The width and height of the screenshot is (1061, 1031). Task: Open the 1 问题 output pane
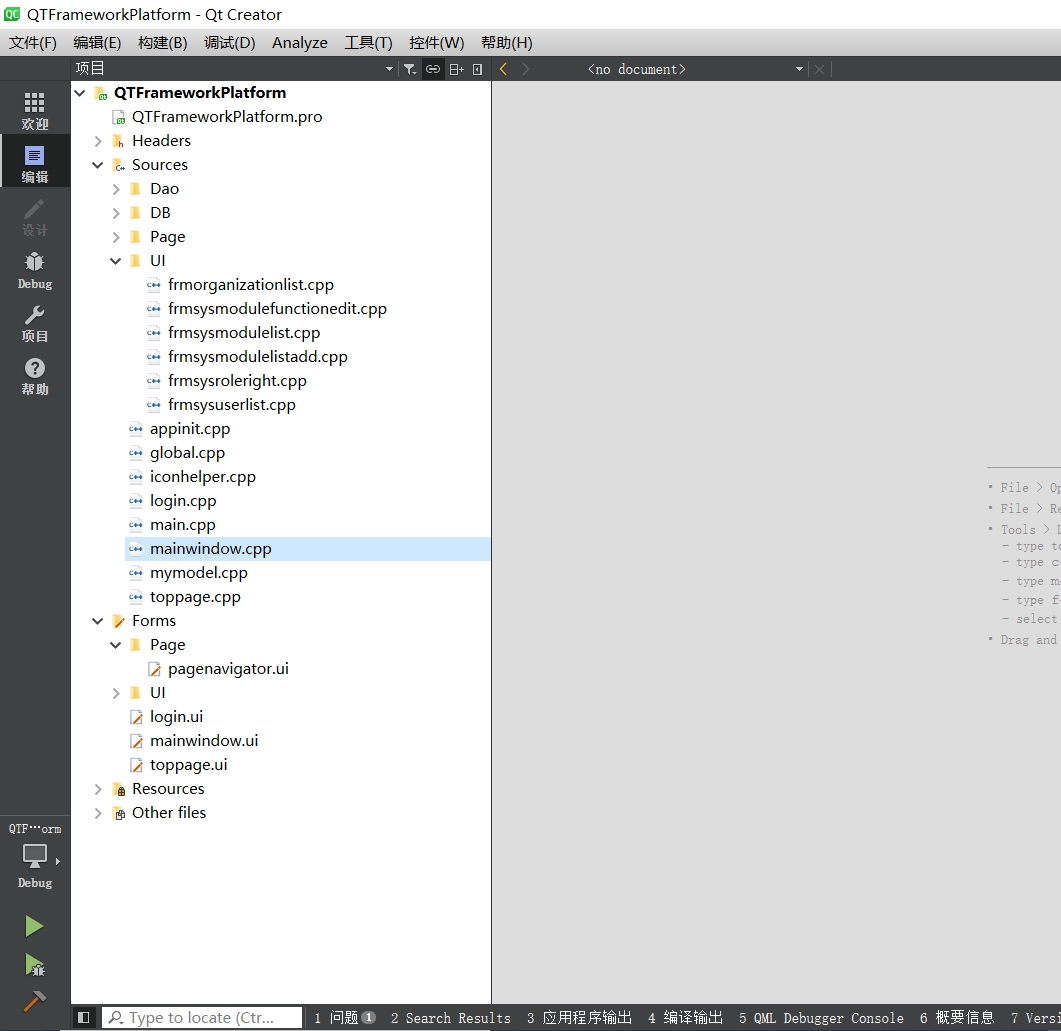click(x=344, y=1017)
